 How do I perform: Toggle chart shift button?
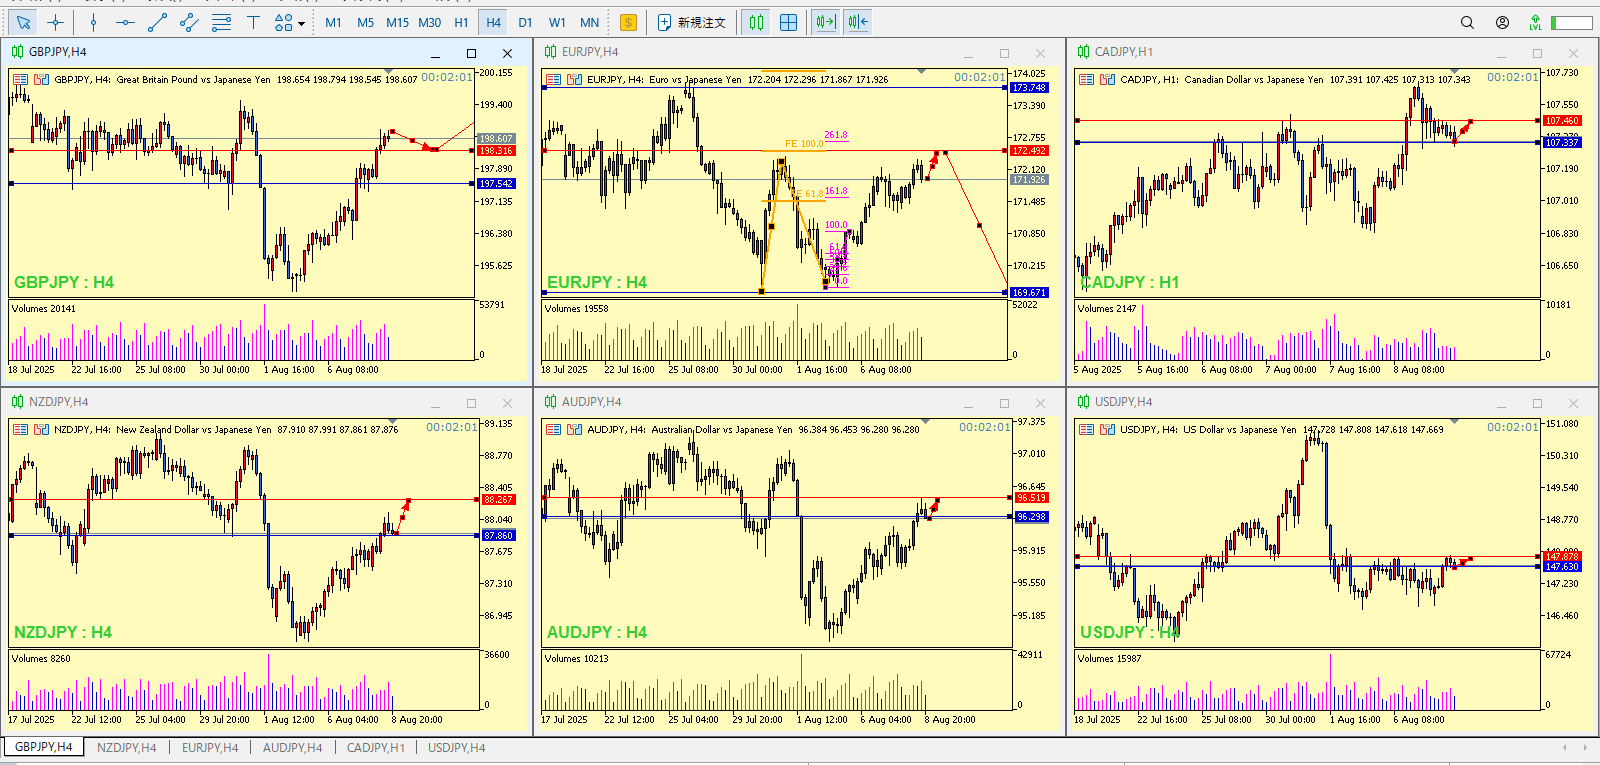click(x=858, y=22)
